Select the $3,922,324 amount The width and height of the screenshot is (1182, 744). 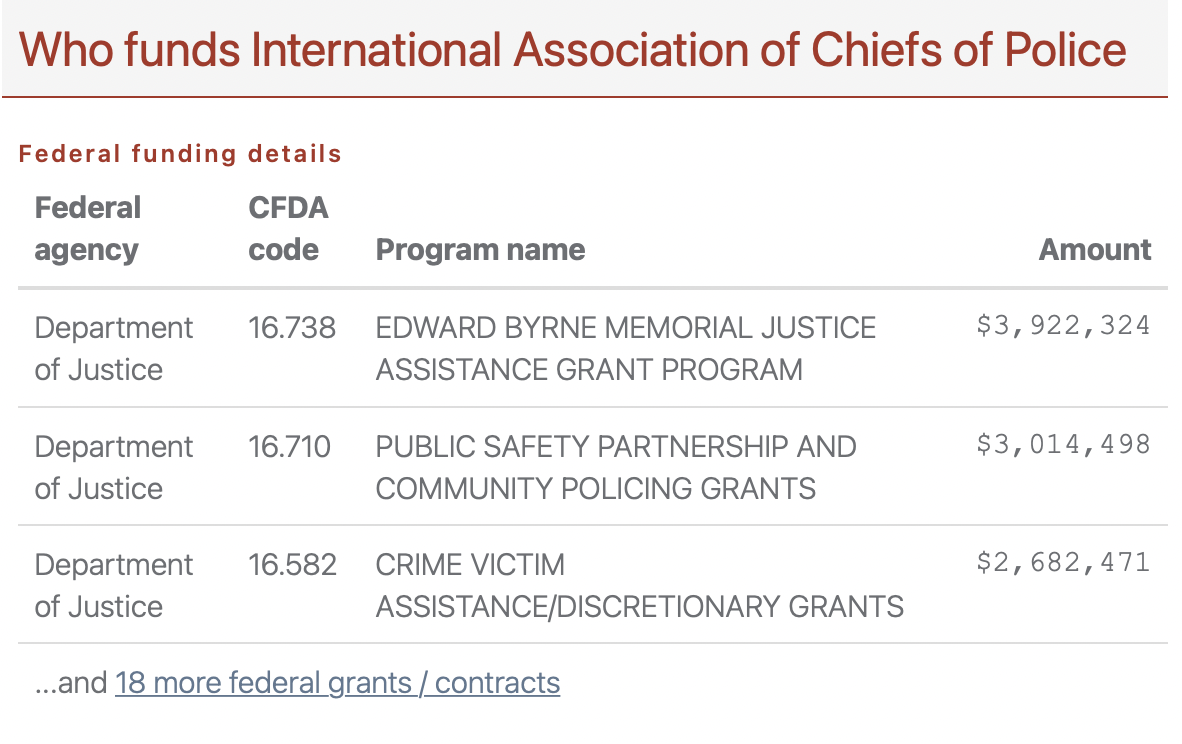[x=1063, y=326]
